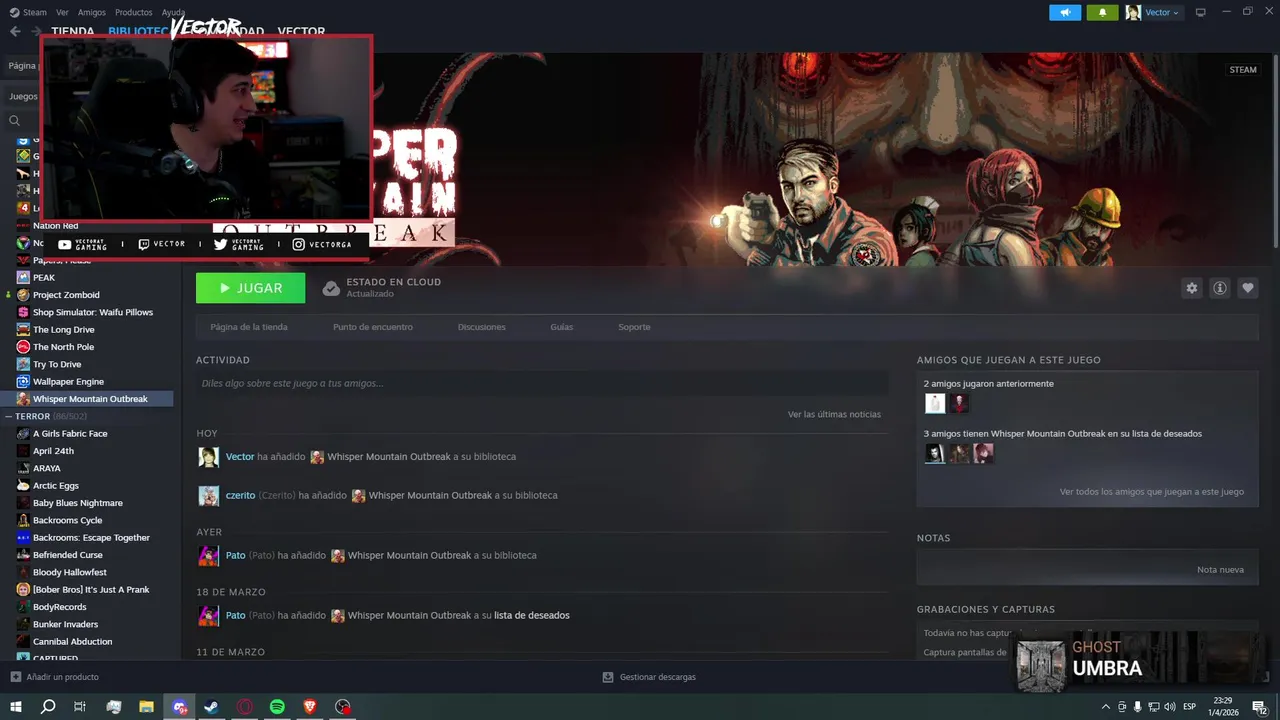Image resolution: width=1280 pixels, height=720 pixels.
Task: Click the library search magnifier icon
Action: point(14,121)
